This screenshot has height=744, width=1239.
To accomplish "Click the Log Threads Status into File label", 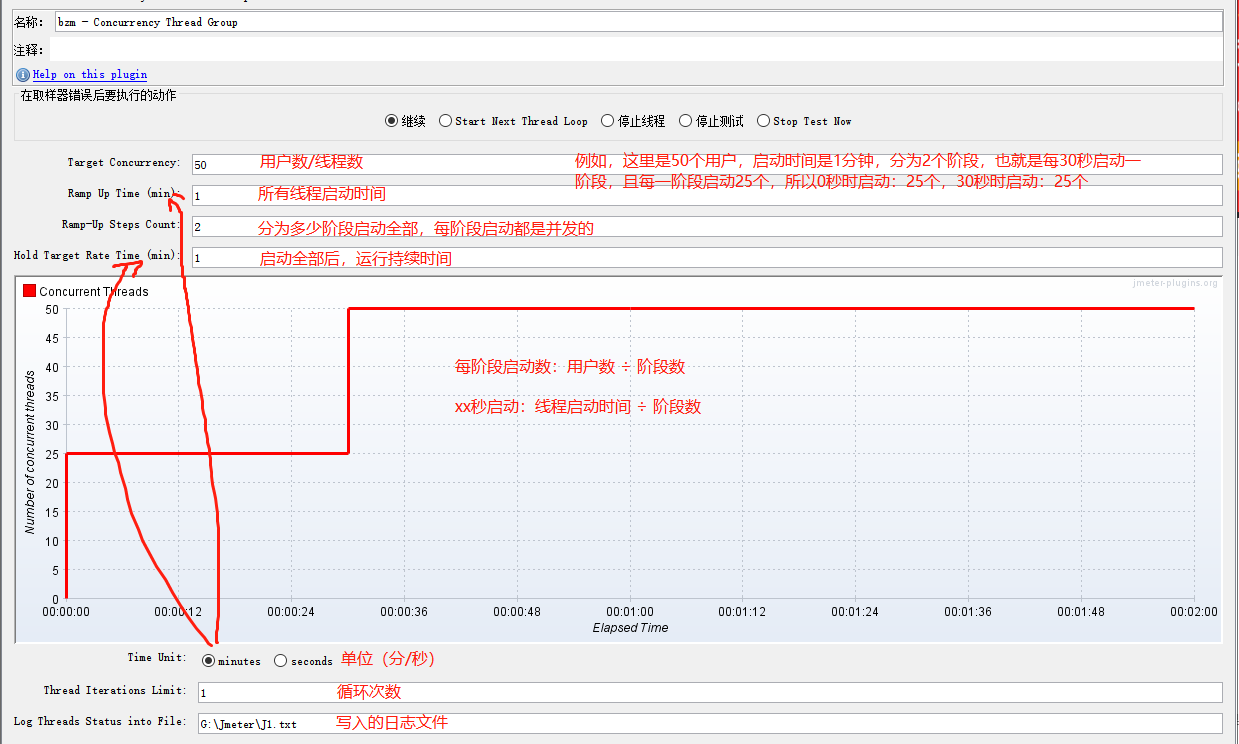I will click(x=100, y=721).
